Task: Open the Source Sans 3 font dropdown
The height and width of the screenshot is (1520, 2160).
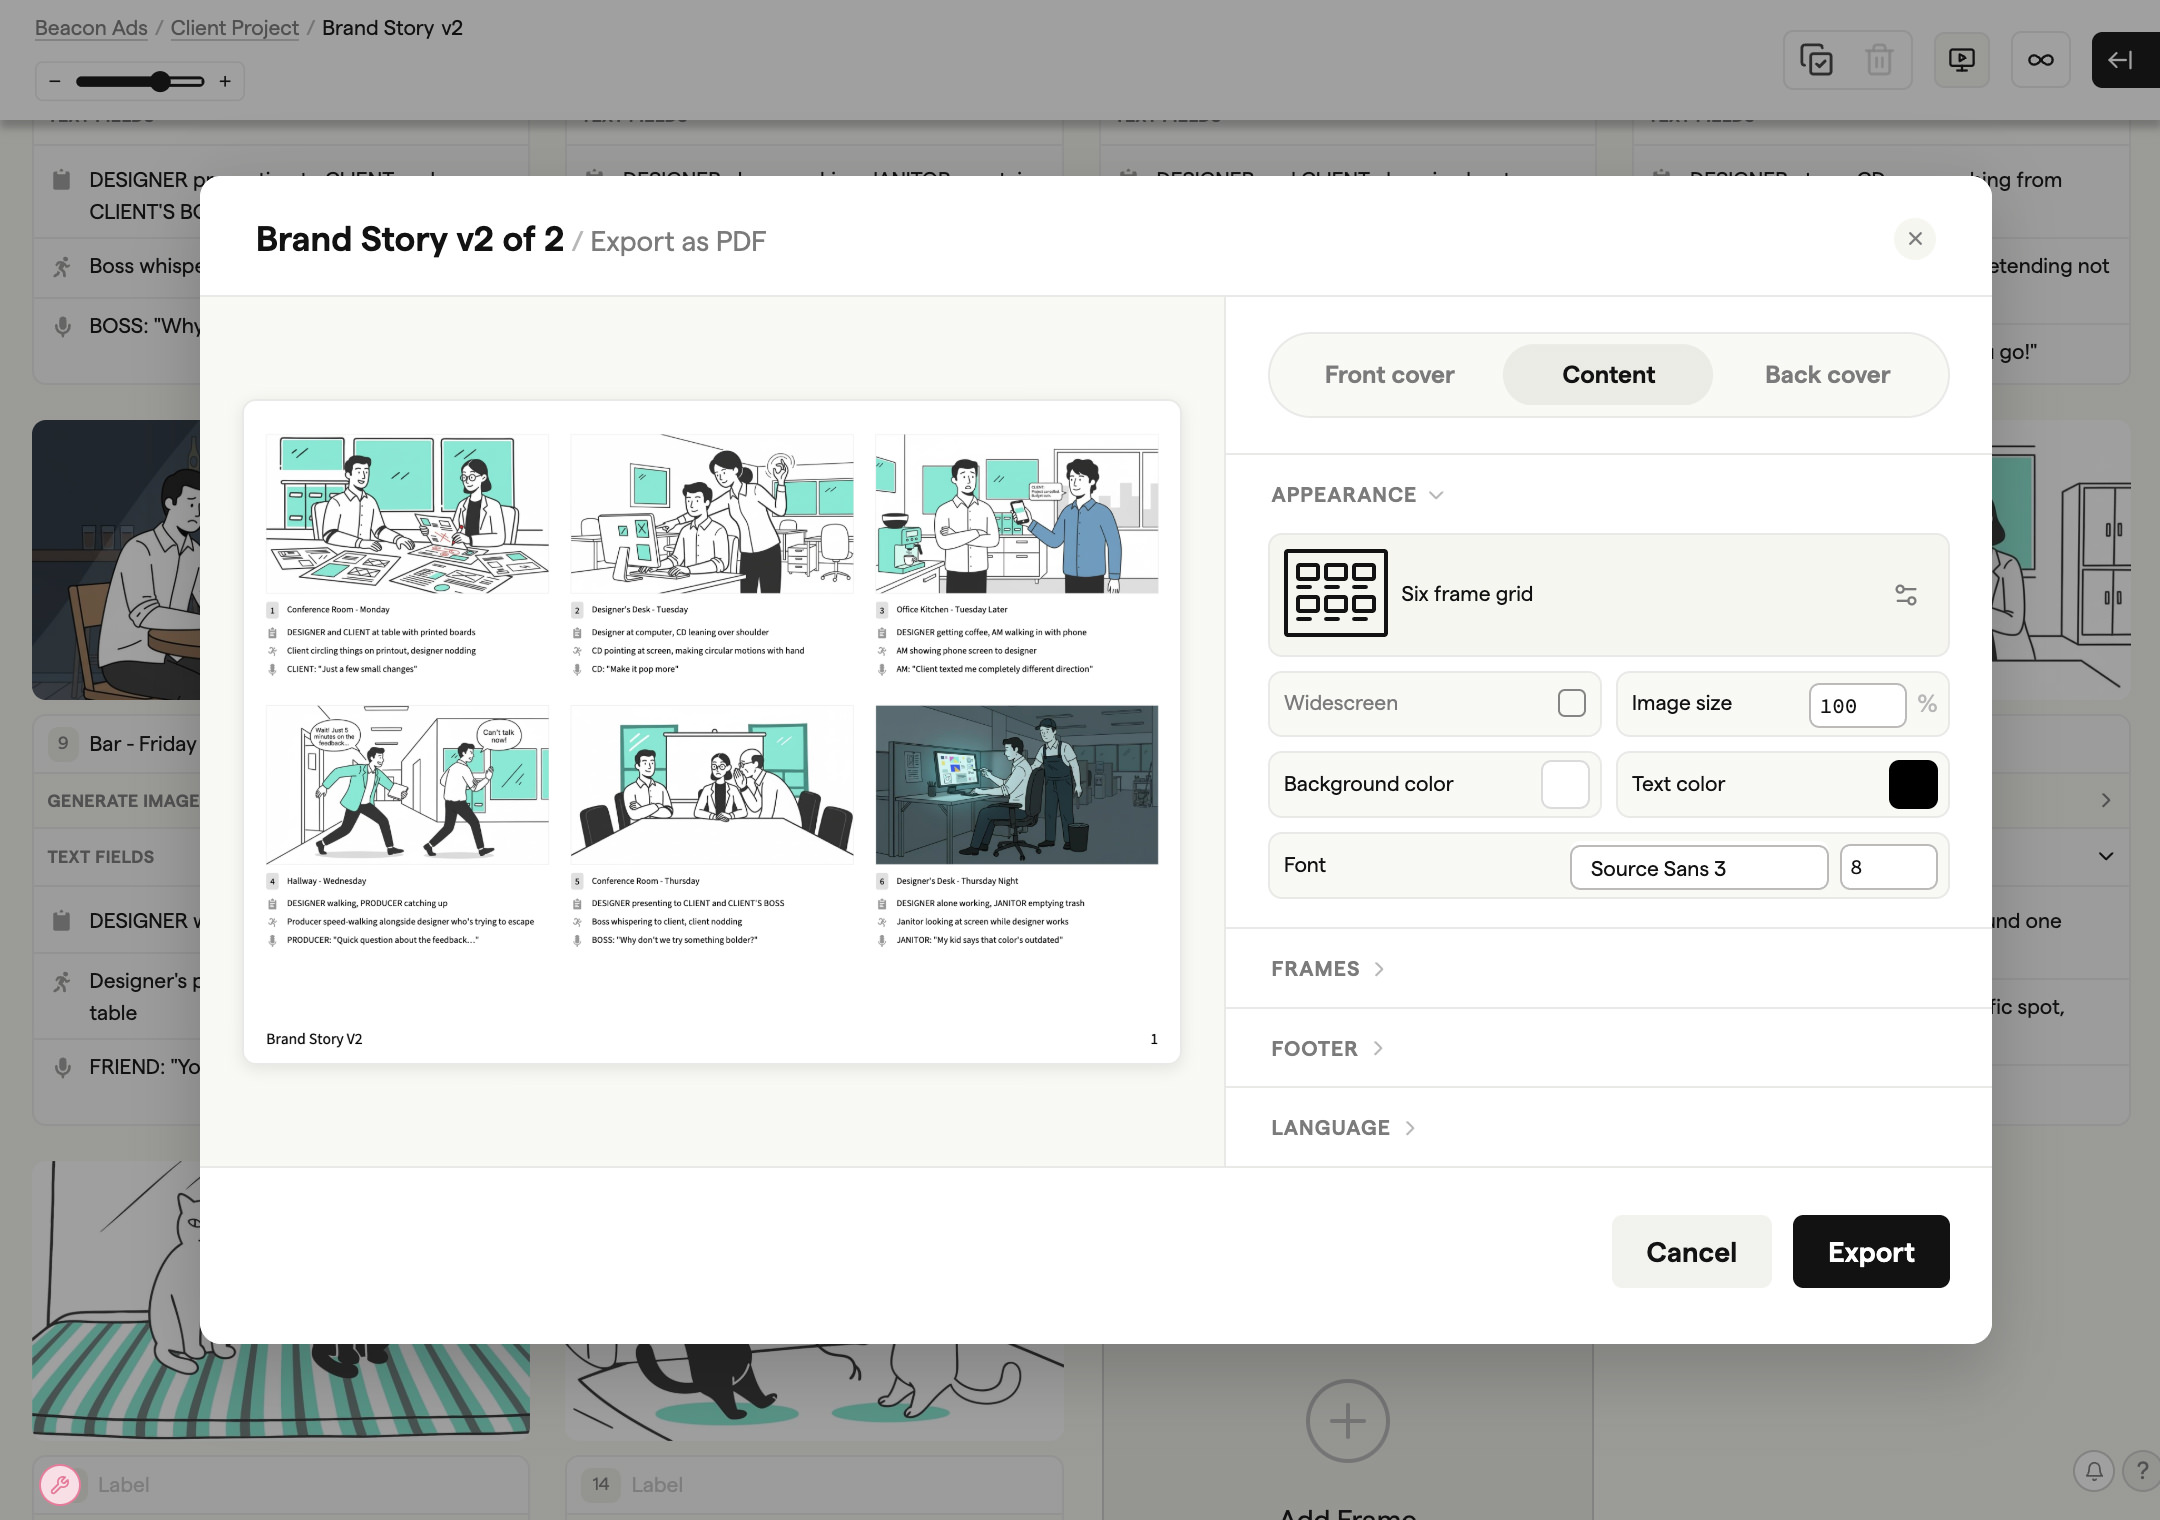Action: 1698,867
